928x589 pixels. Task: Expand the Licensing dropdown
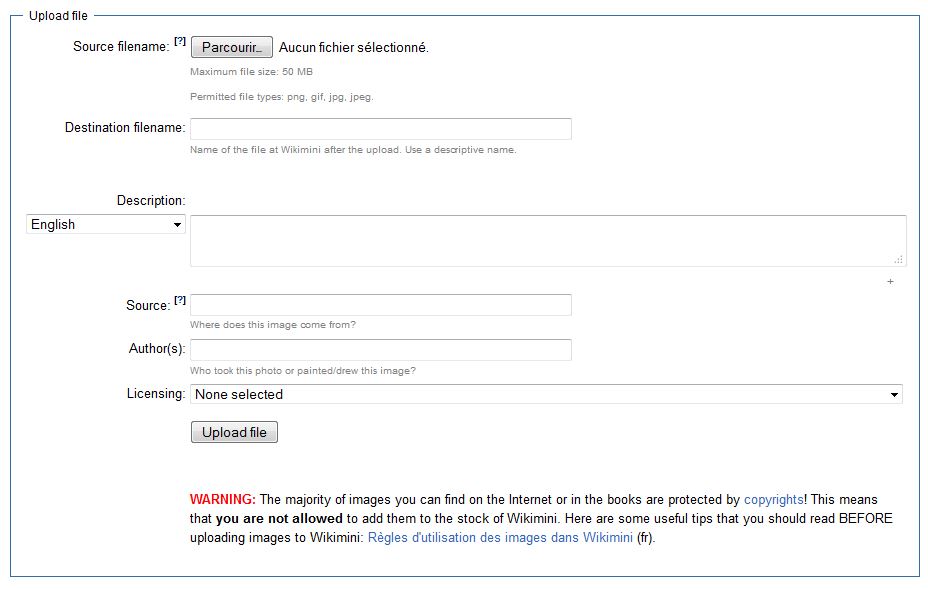(546, 394)
